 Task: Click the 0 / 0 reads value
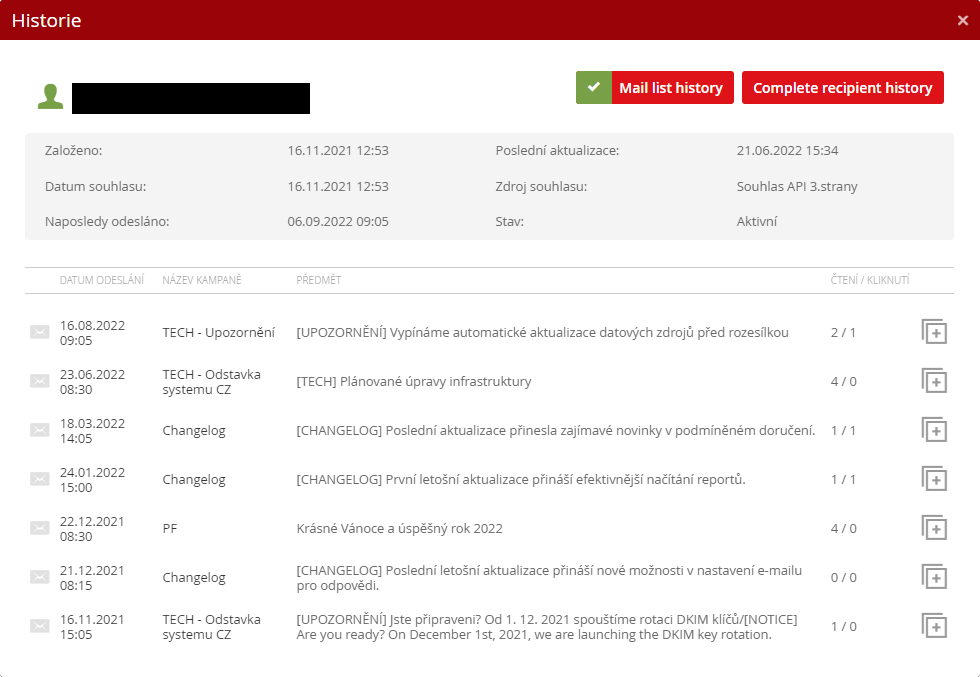point(843,578)
